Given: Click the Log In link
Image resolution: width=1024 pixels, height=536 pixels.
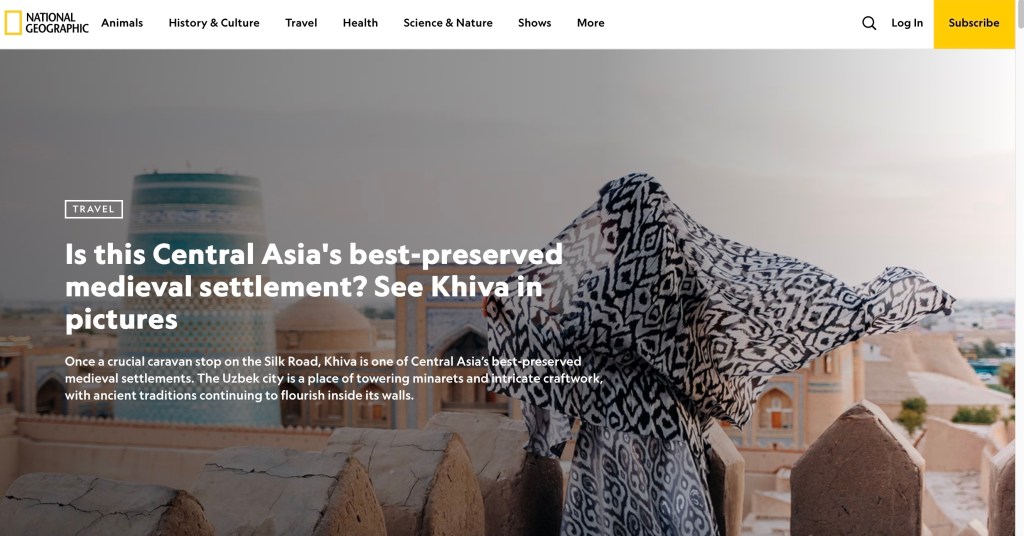Looking at the screenshot, I should (x=907, y=23).
